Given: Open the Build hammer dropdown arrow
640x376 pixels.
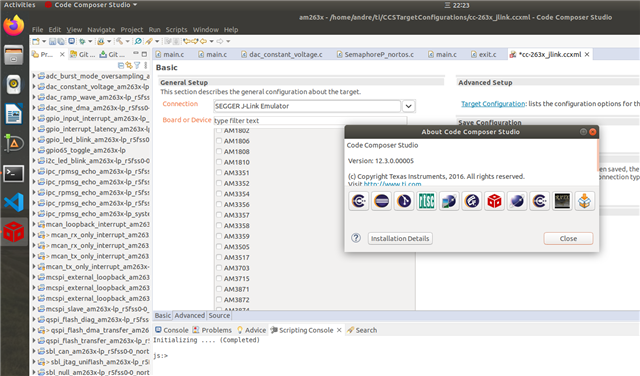Looking at the screenshot, I should pos(127,41).
